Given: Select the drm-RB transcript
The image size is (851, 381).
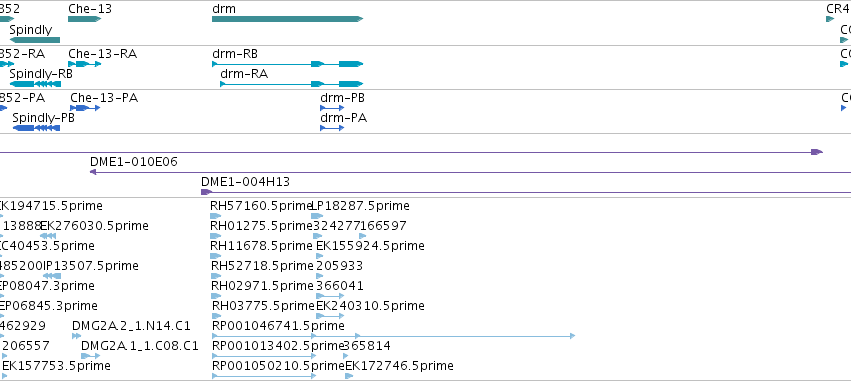Looking at the screenshot, I should point(287,64).
